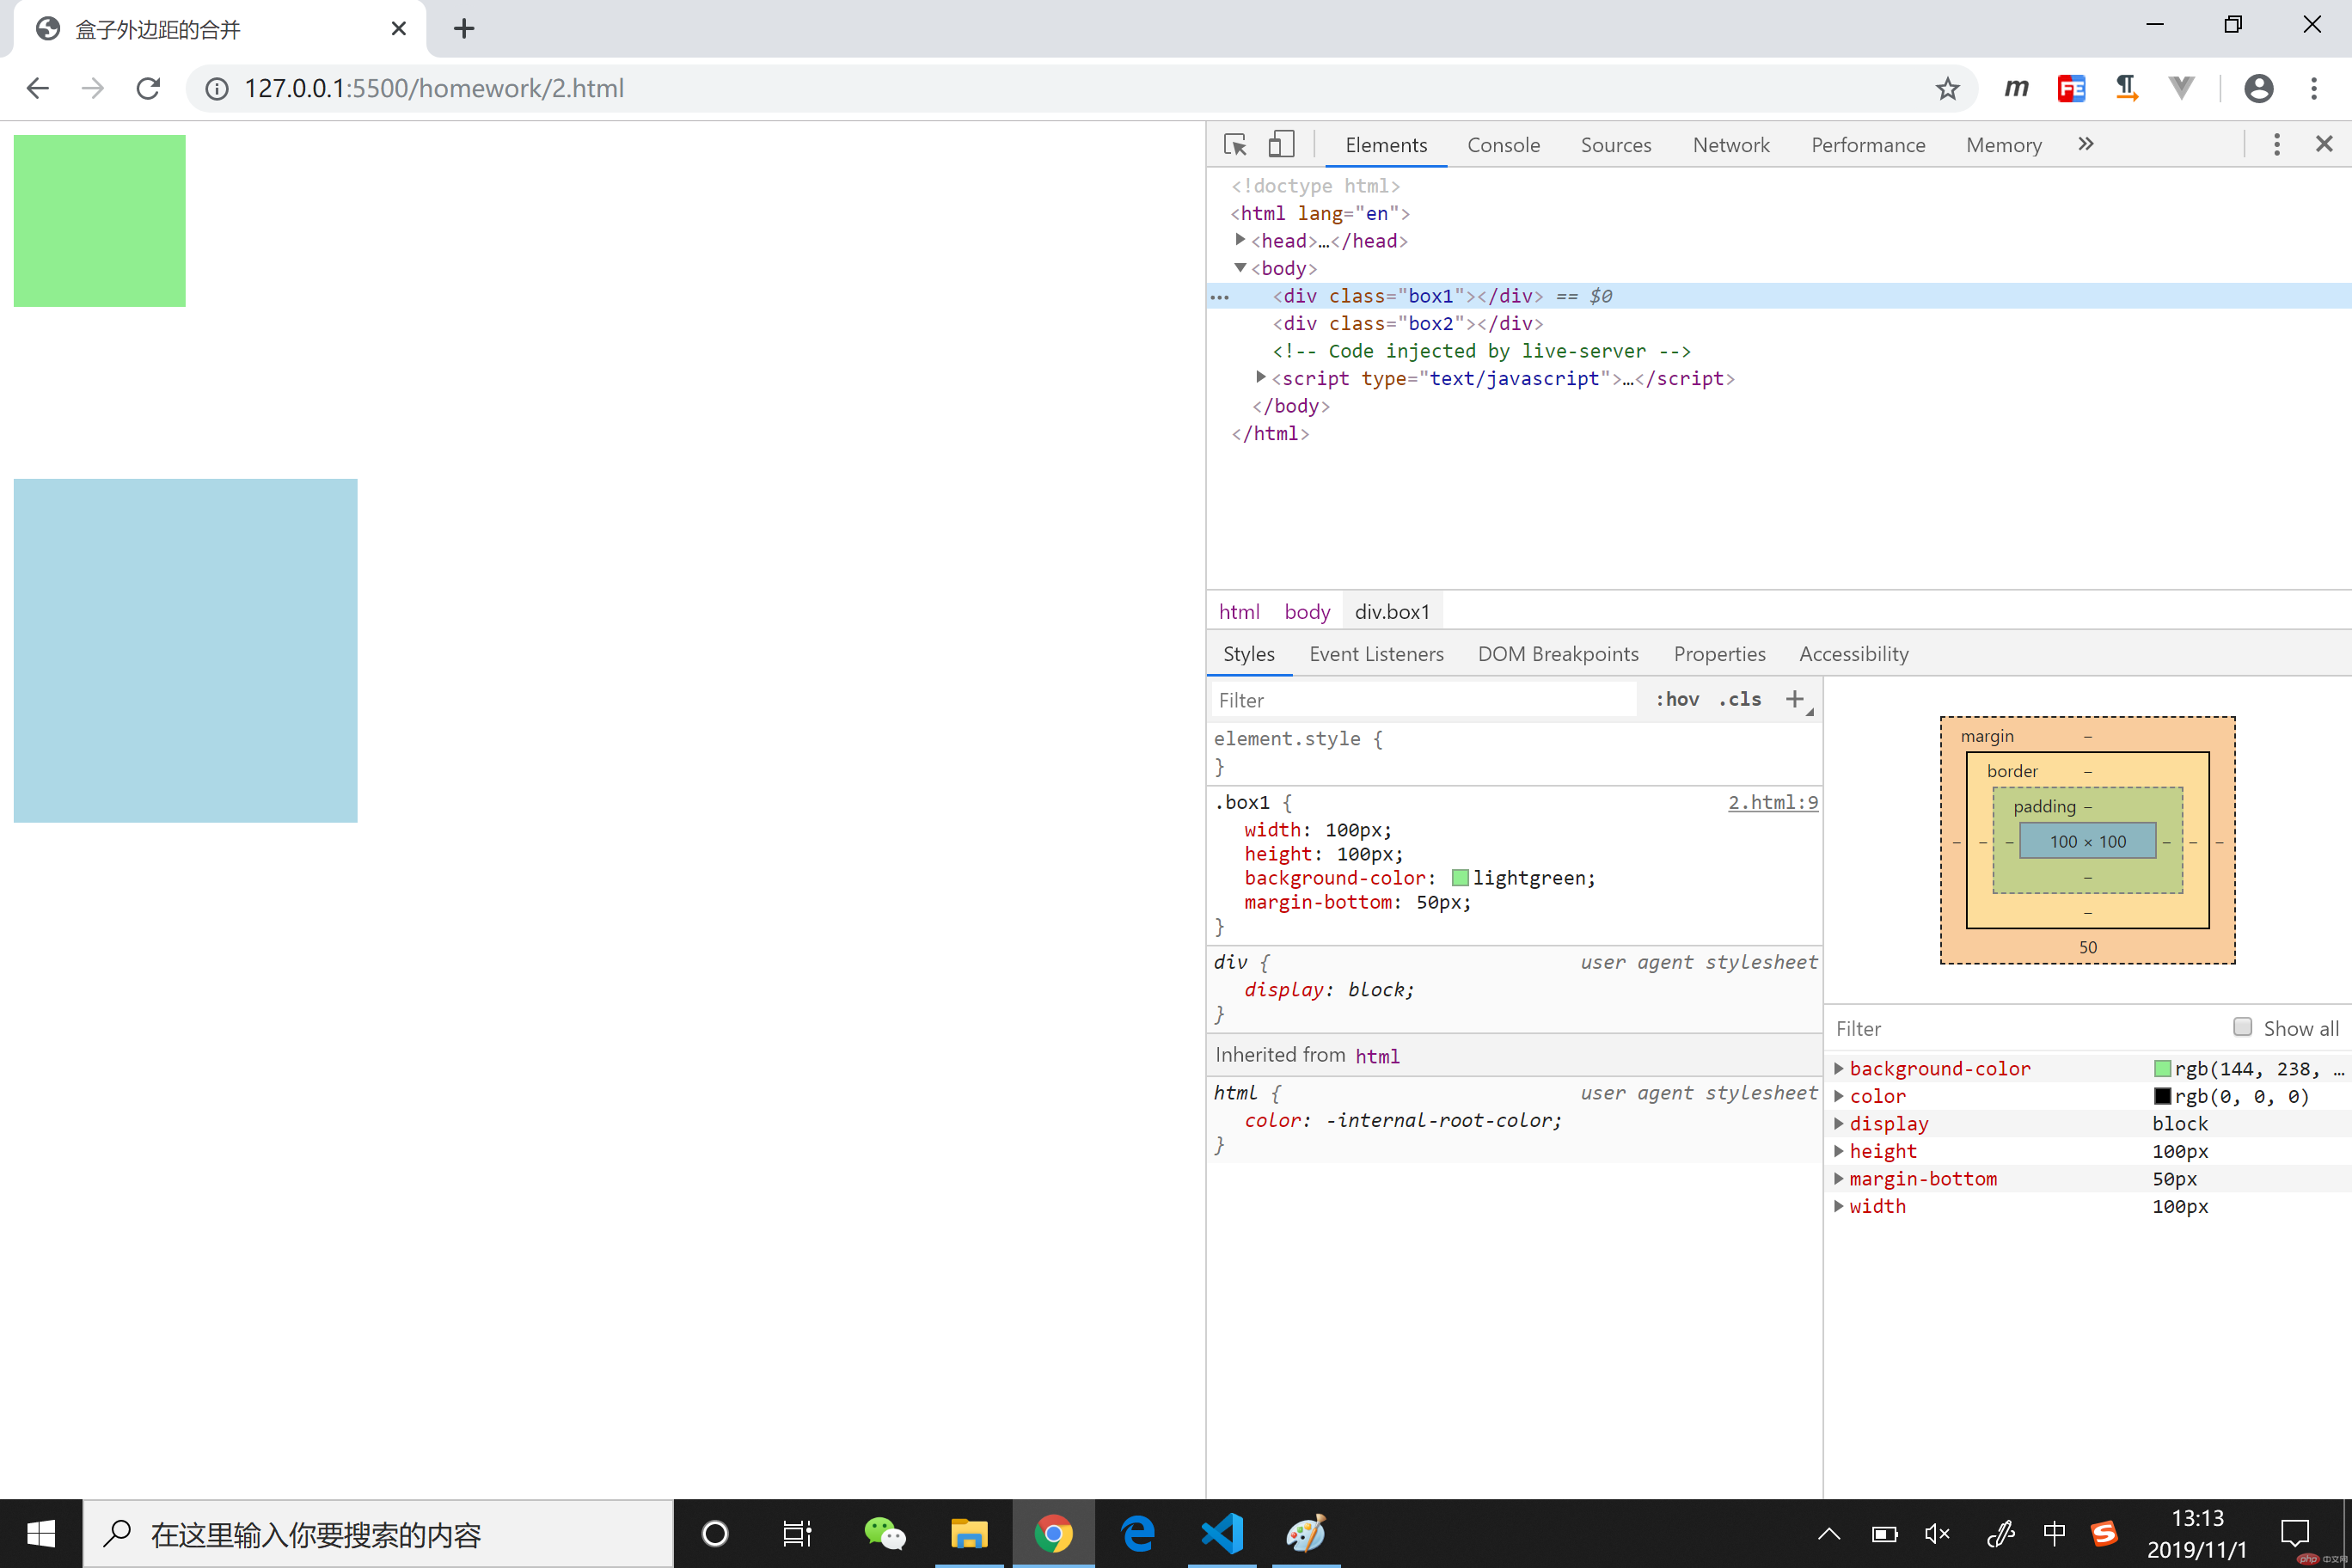Toggle the :hov element state button
The height and width of the screenshot is (1568, 2352).
click(x=1677, y=699)
